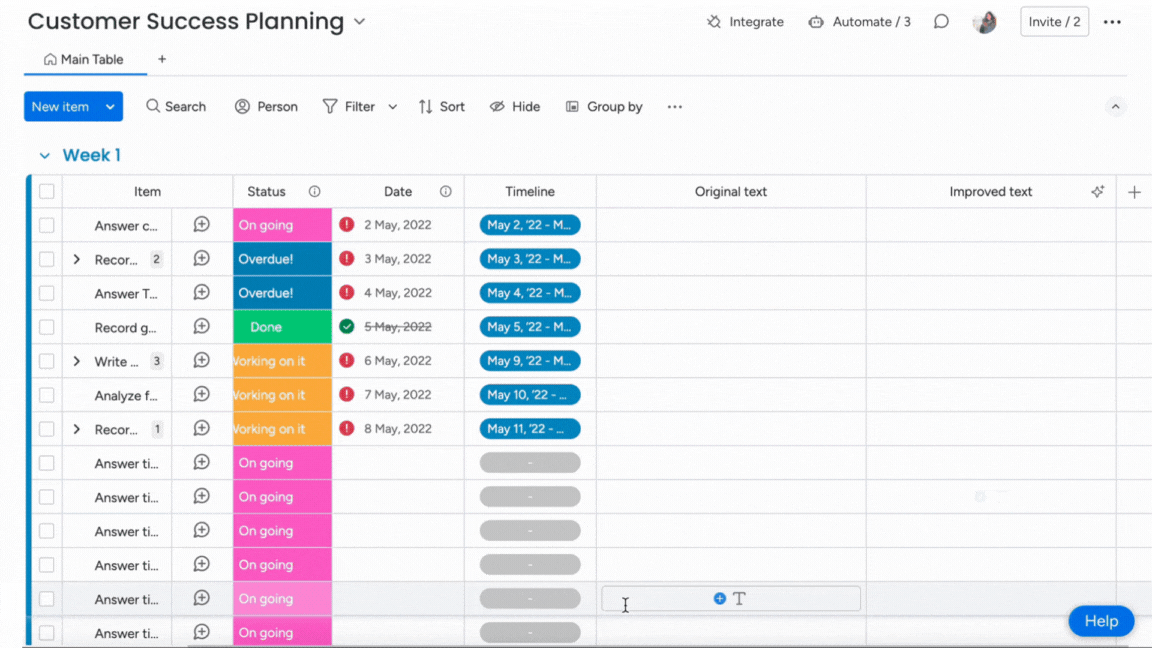Viewport: 1152px width, 648px height.
Task: Switch to the Main Table tab
Action: coord(84,59)
